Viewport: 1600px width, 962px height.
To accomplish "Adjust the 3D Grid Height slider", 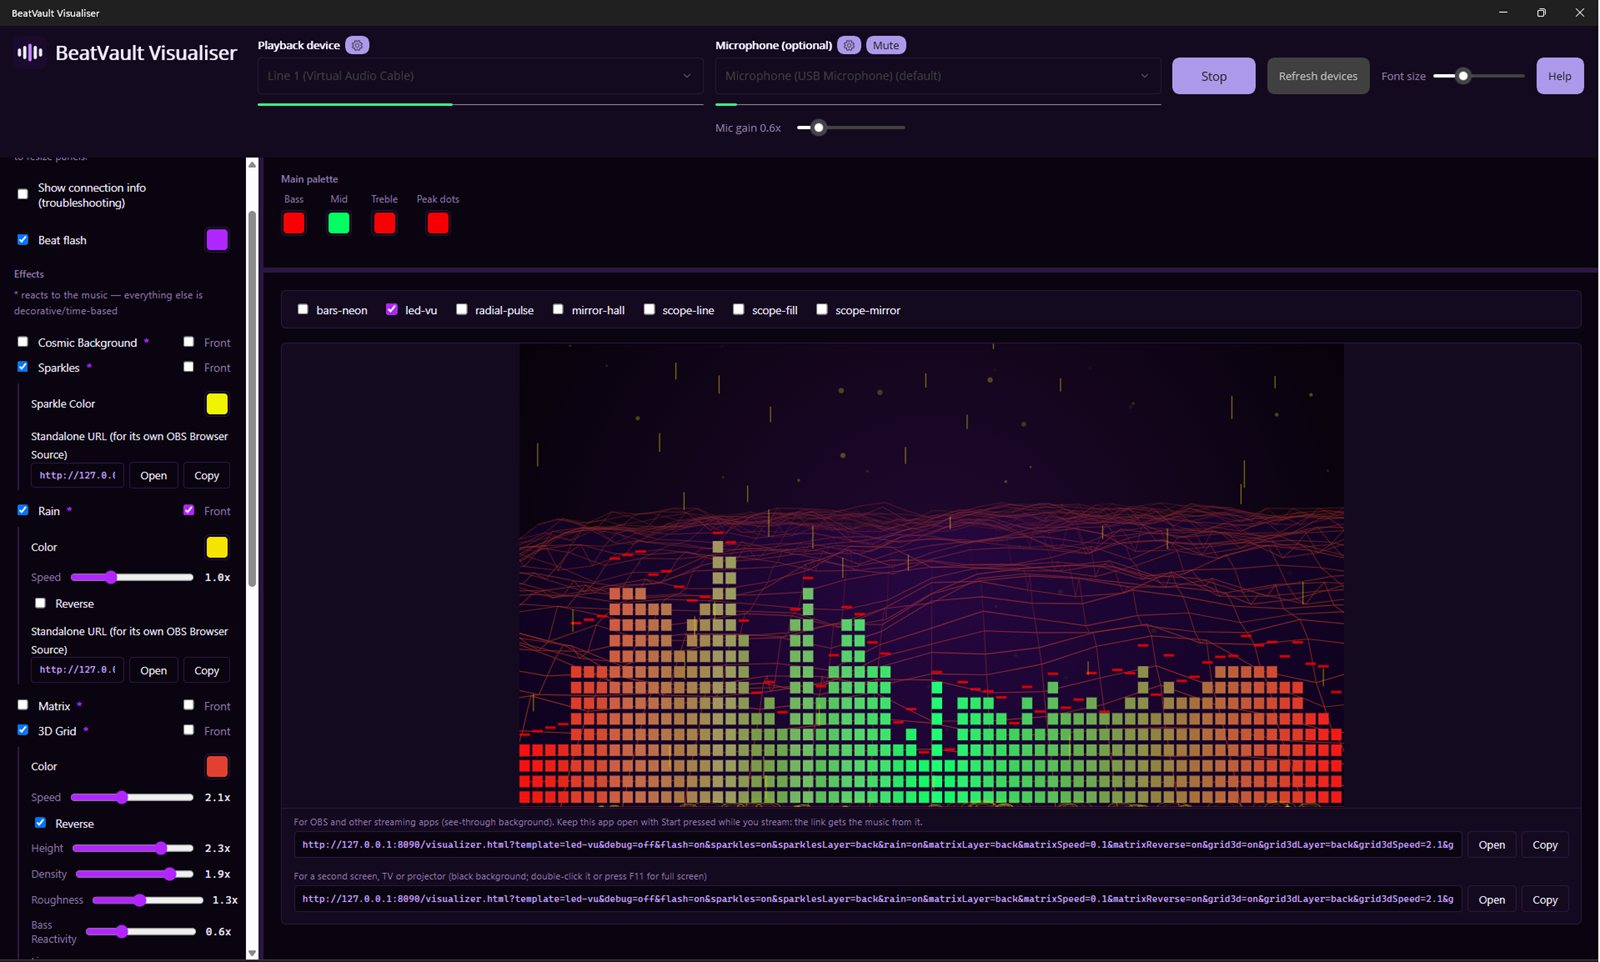I will (133, 848).
